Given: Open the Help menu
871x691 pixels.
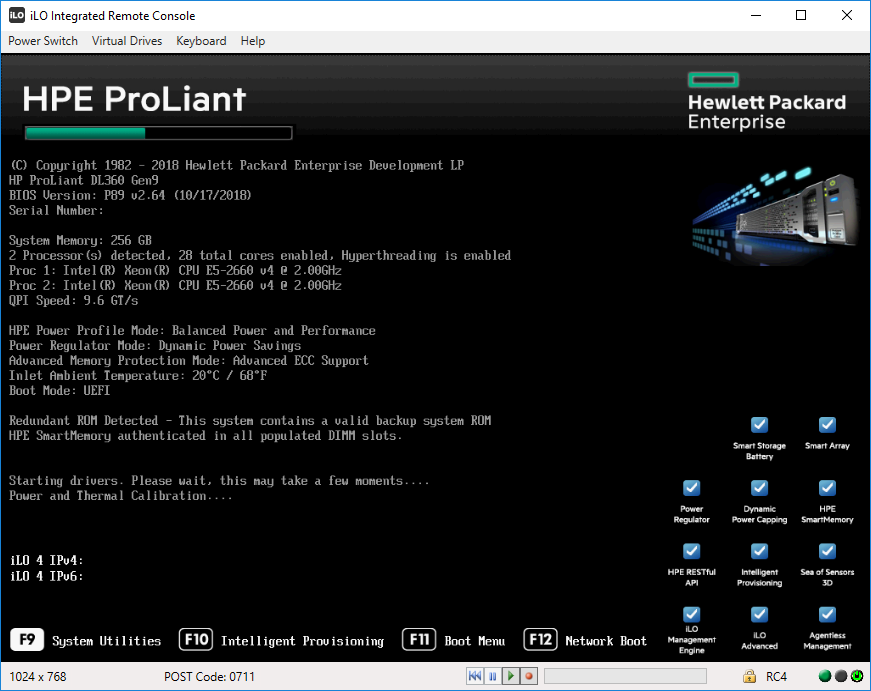Looking at the screenshot, I should 253,41.
